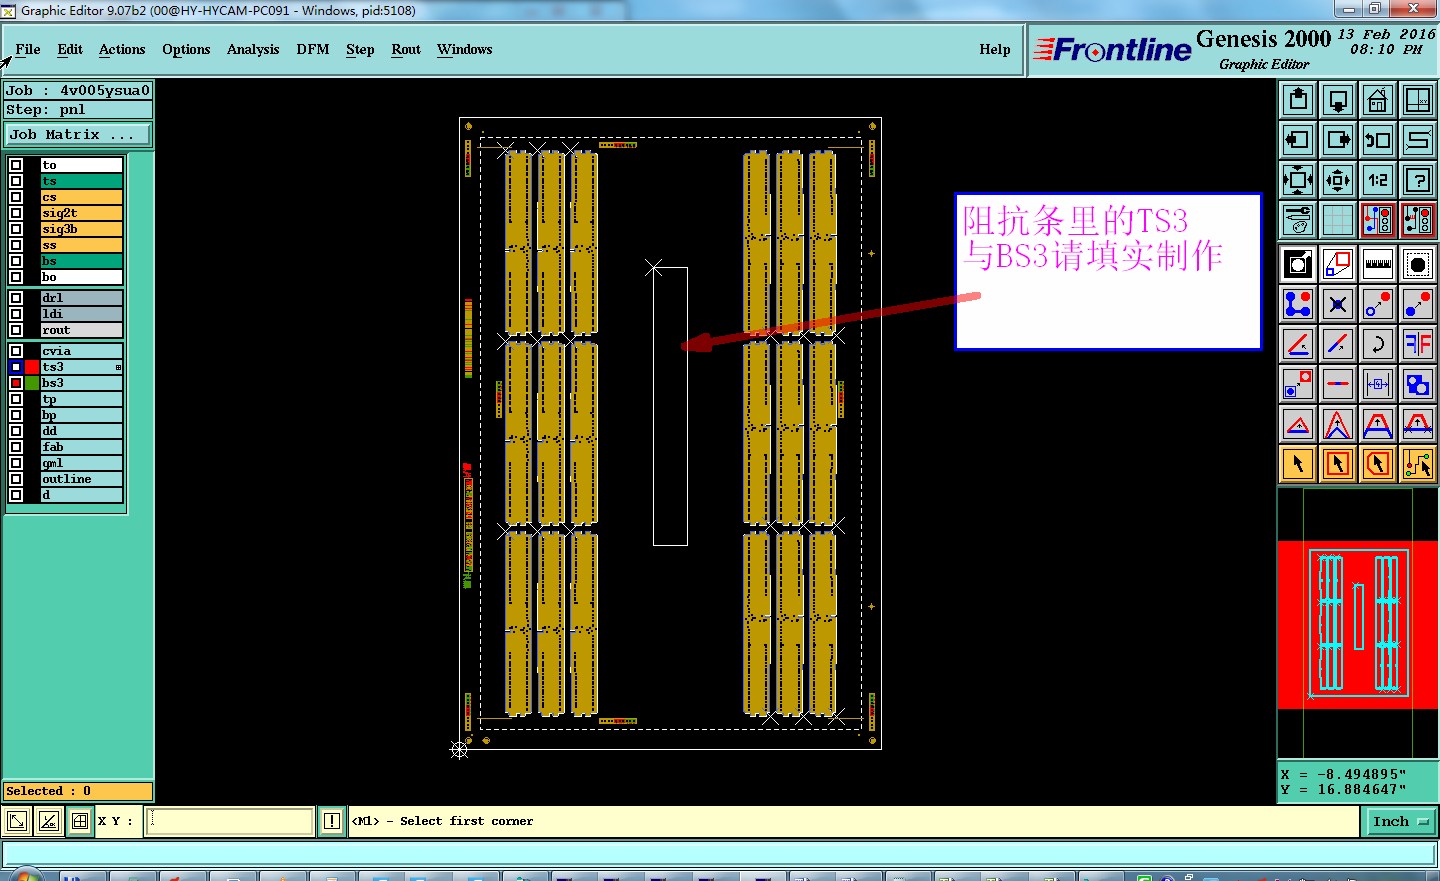This screenshot has height=881, width=1440.
Task: Open the Step menu
Action: (360, 49)
